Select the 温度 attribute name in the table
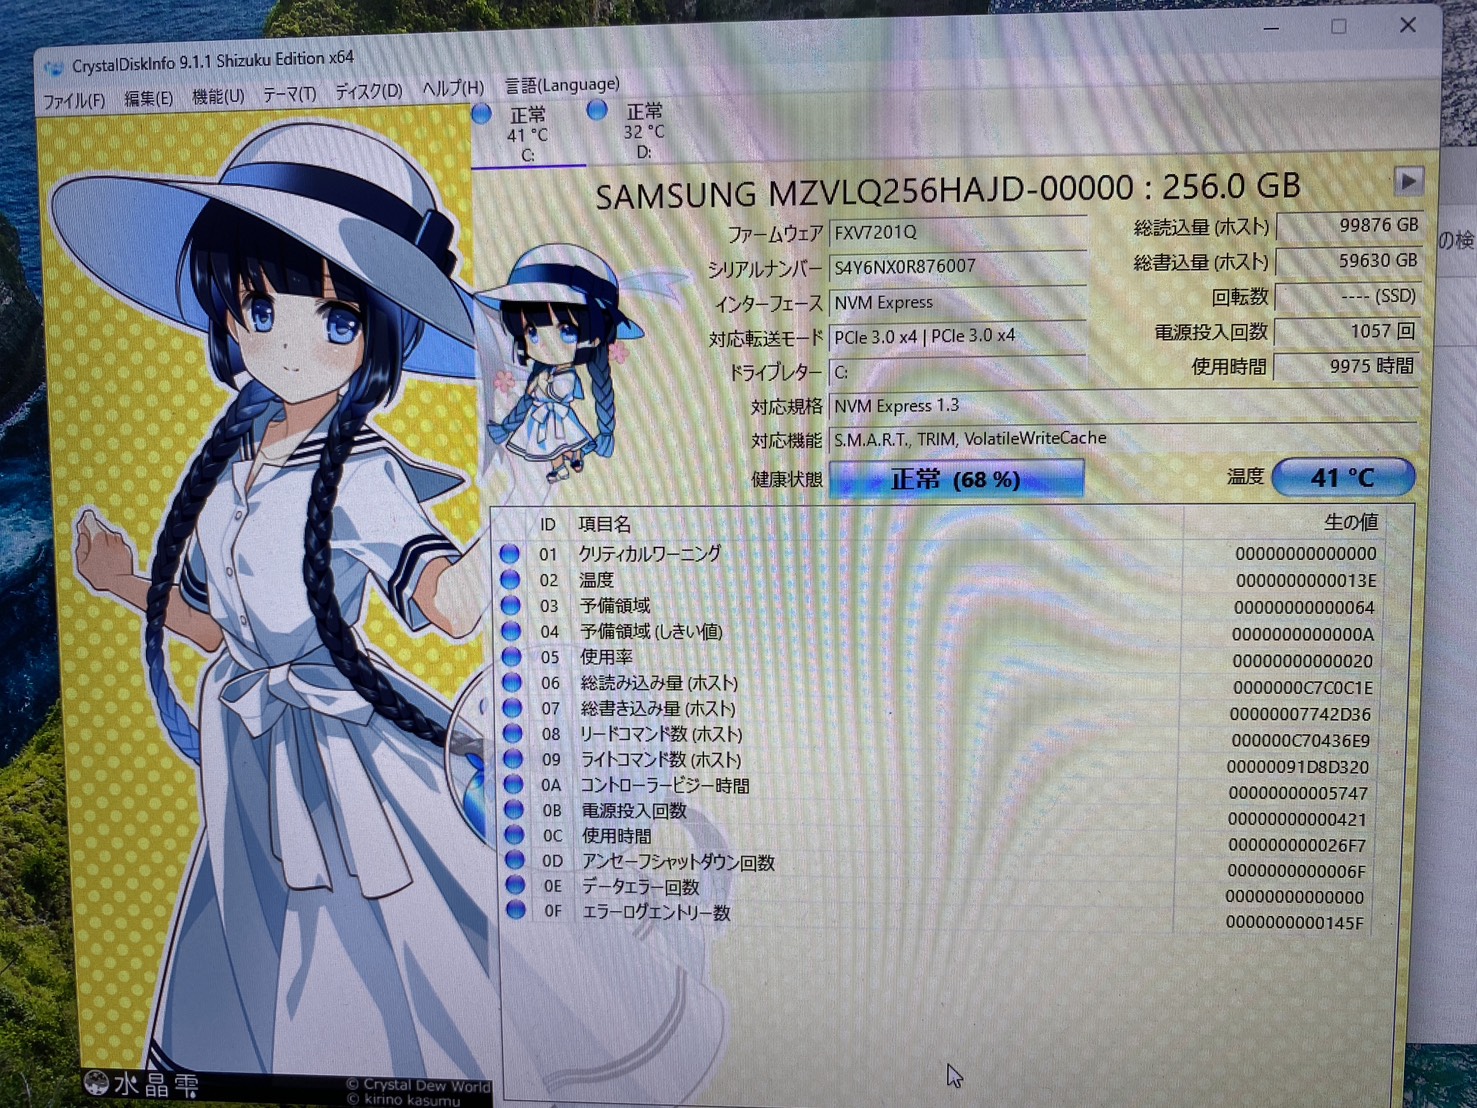Screen dimensions: 1477x1108 pyautogui.click(x=596, y=580)
